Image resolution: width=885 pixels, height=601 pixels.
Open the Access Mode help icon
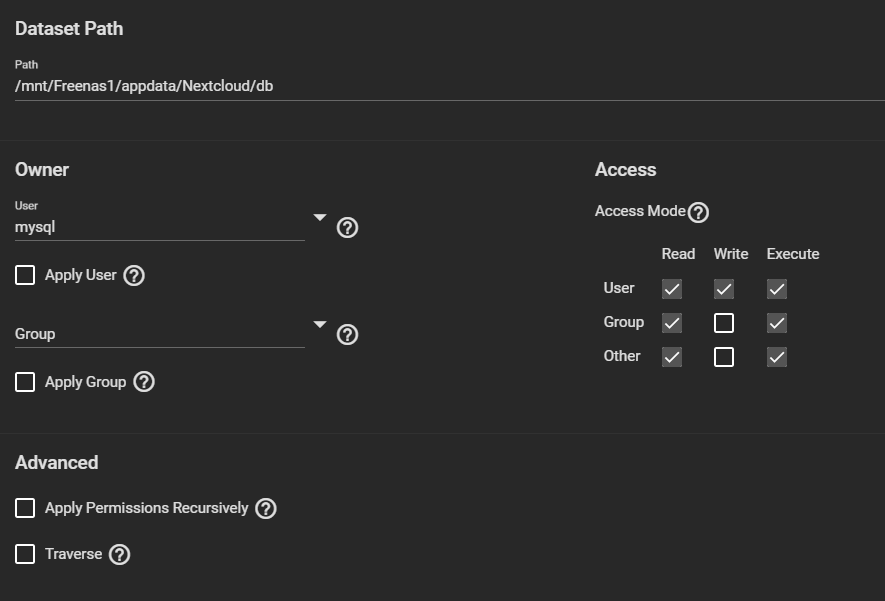(x=698, y=212)
